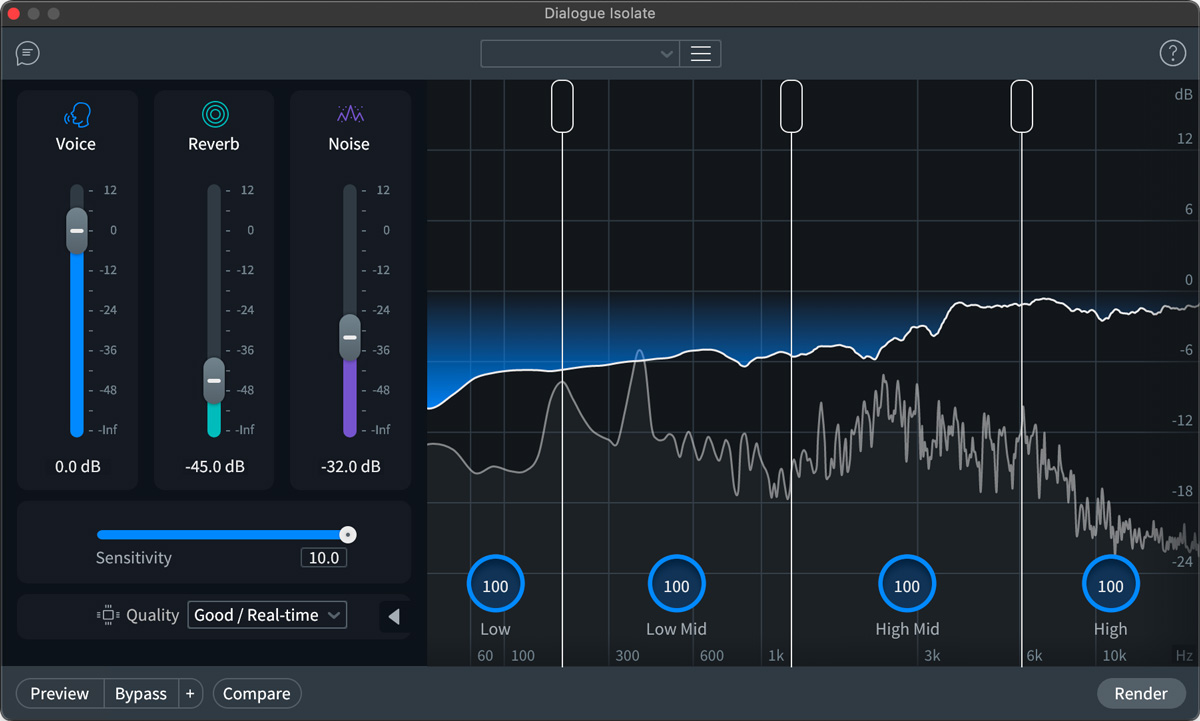The height and width of the screenshot is (721, 1200).
Task: Click the Reverb concentric circles icon
Action: (214, 114)
